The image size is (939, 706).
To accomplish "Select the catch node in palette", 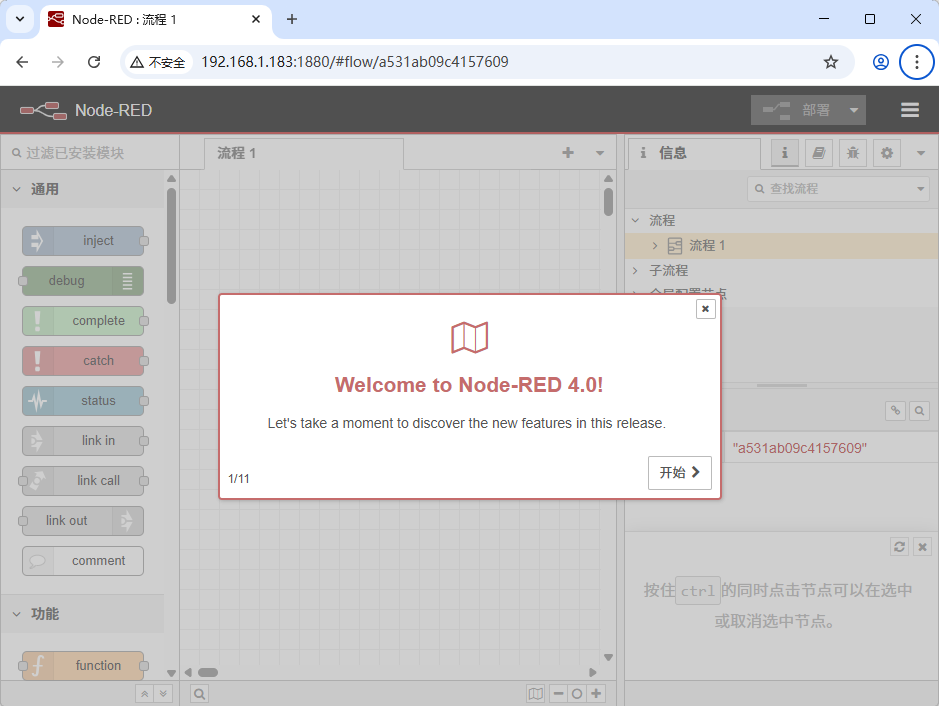I will pyautogui.click(x=83, y=360).
